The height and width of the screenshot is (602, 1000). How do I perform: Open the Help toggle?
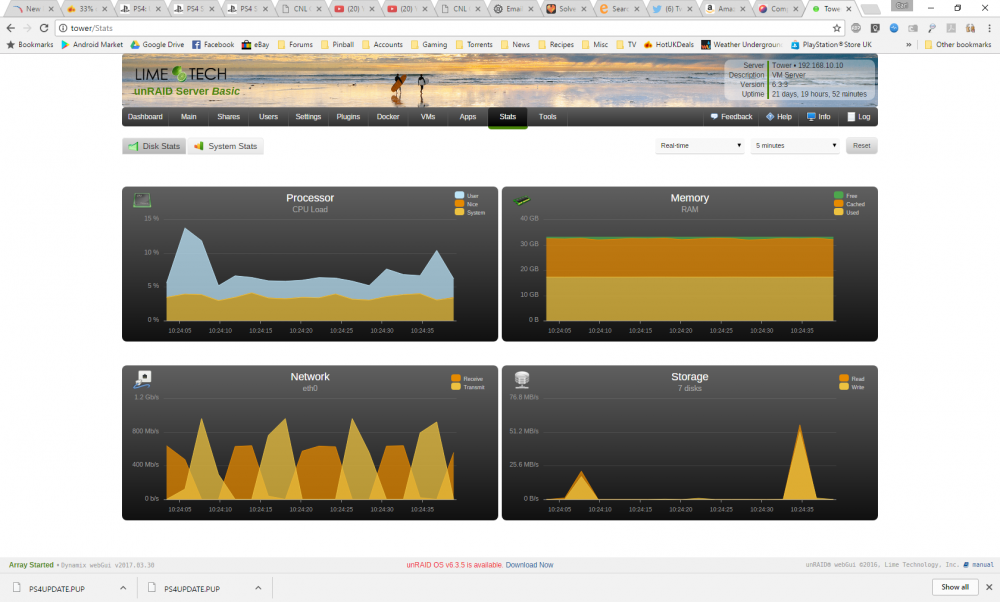779,117
